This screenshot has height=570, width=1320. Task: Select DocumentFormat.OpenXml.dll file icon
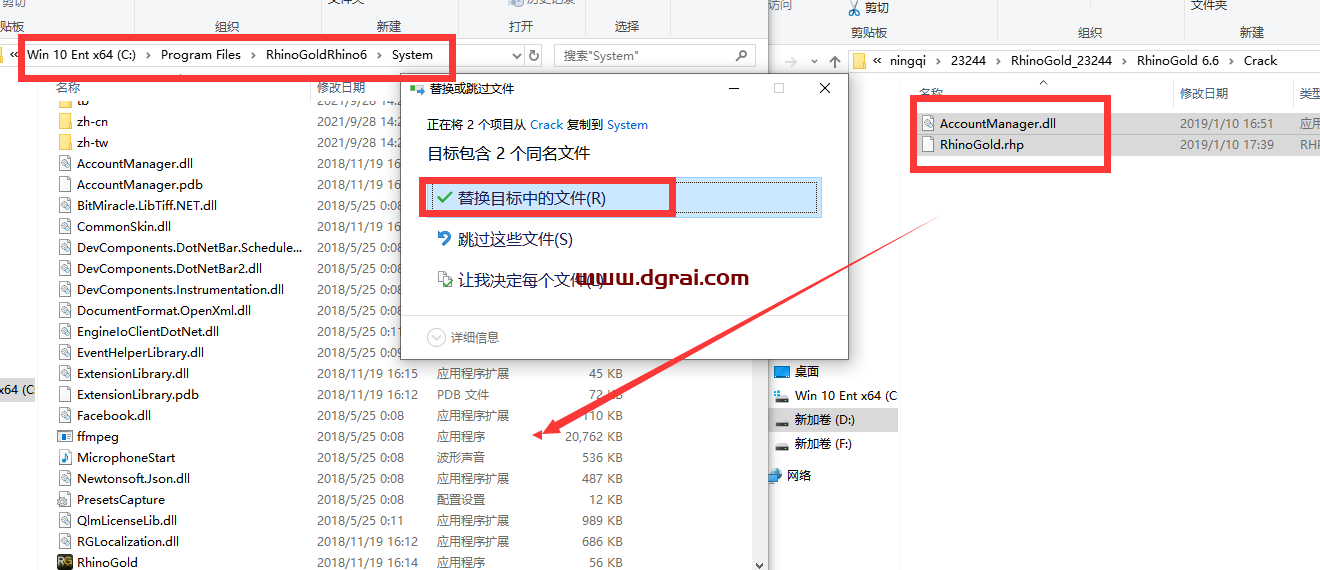[x=65, y=311]
